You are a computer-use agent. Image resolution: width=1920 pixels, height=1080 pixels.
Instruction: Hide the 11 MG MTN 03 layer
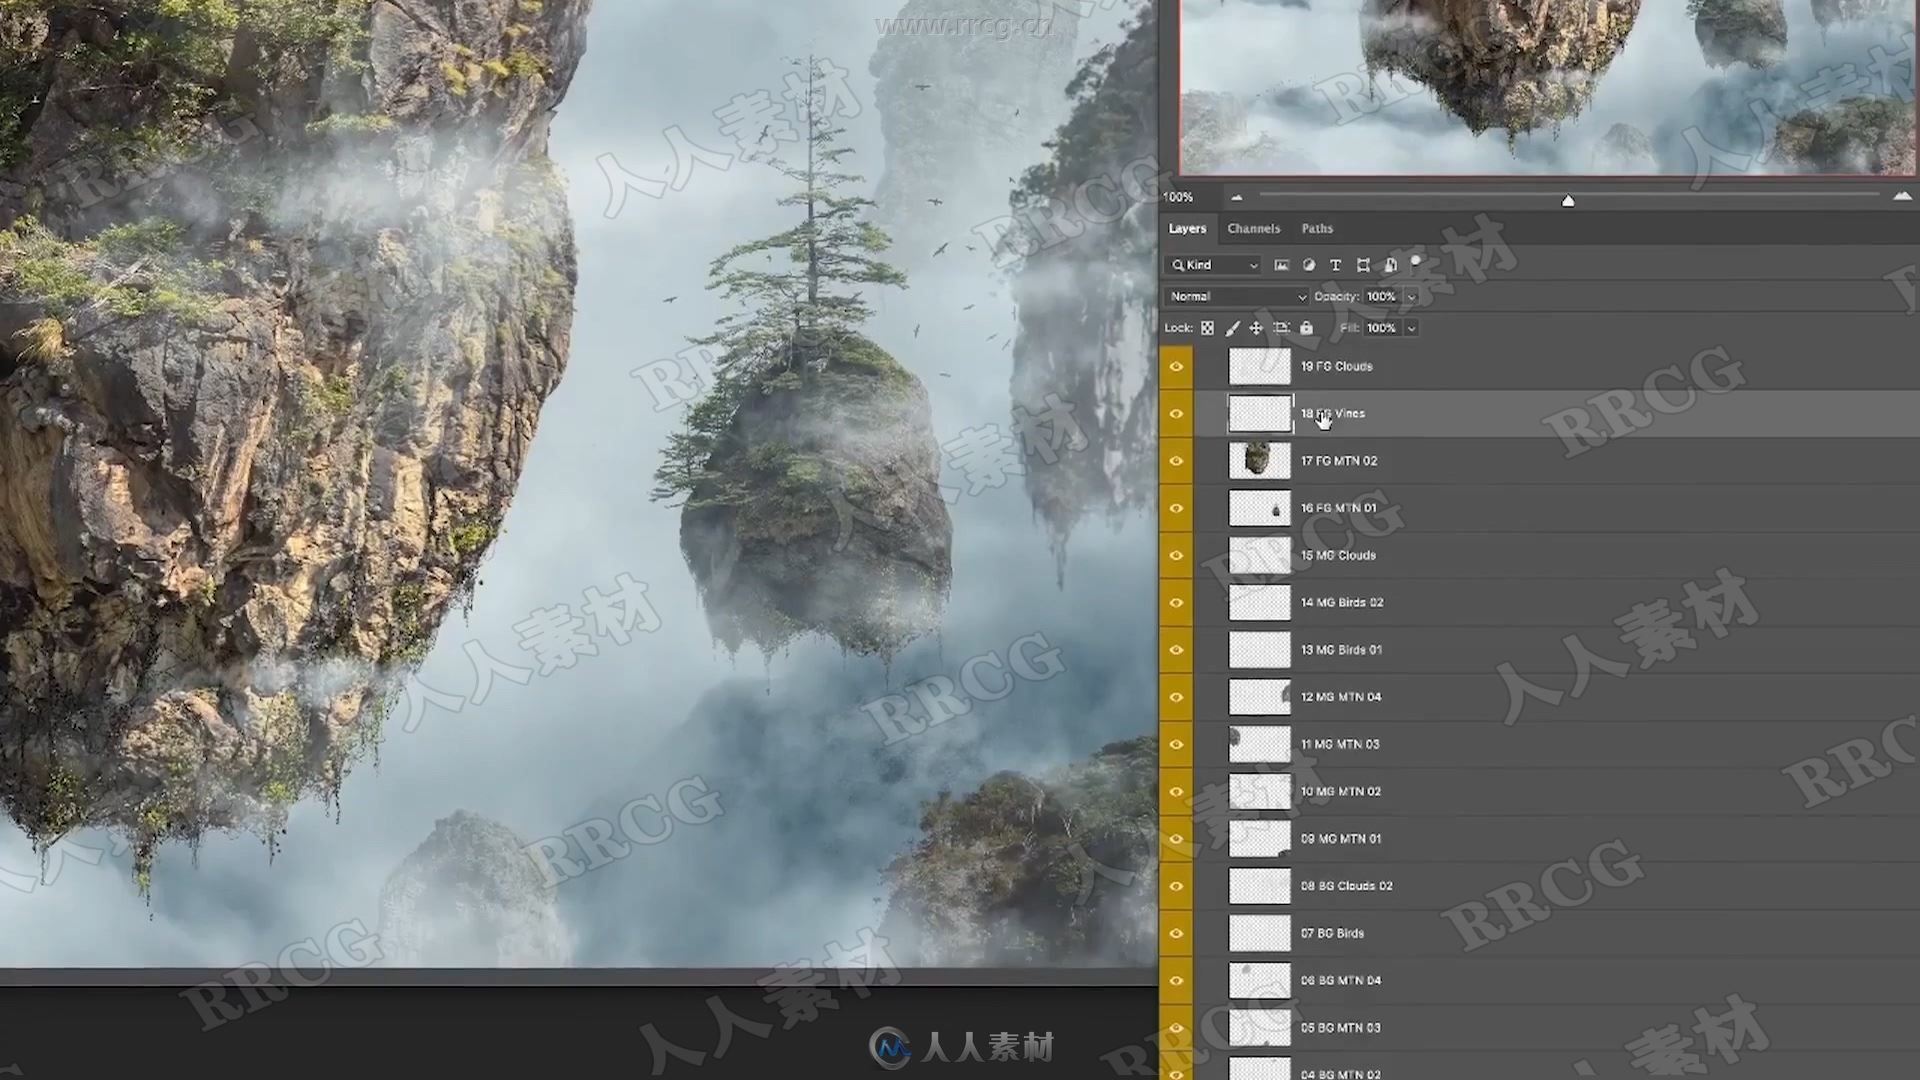tap(1176, 744)
